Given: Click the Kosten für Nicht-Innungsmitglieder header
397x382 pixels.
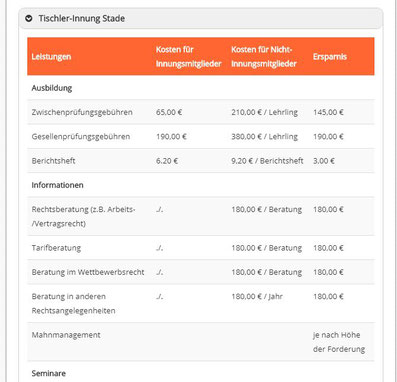Looking at the screenshot, I should coord(264,56).
